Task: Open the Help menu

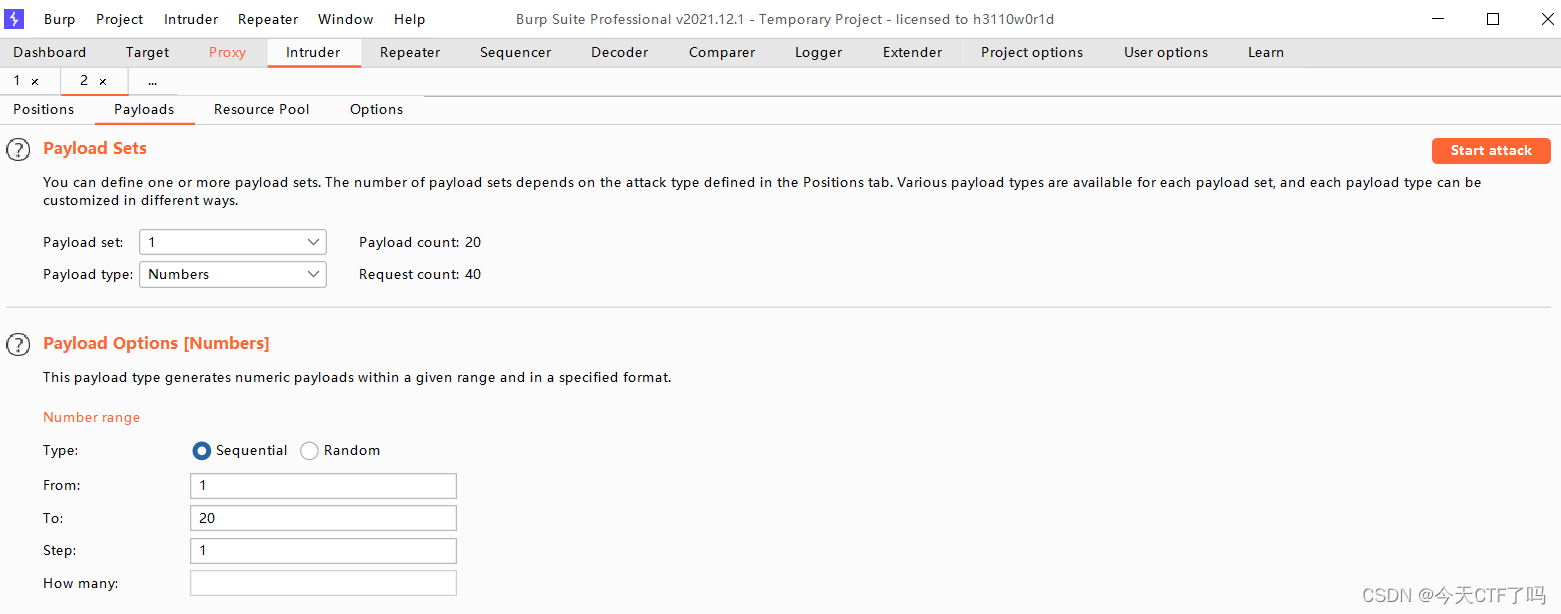Action: pos(409,19)
